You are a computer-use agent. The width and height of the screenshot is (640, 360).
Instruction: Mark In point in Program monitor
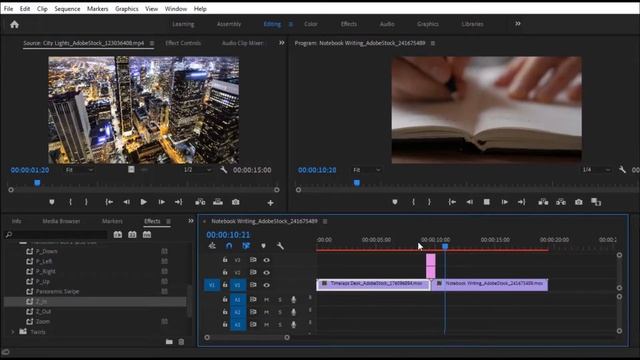tap(413, 202)
